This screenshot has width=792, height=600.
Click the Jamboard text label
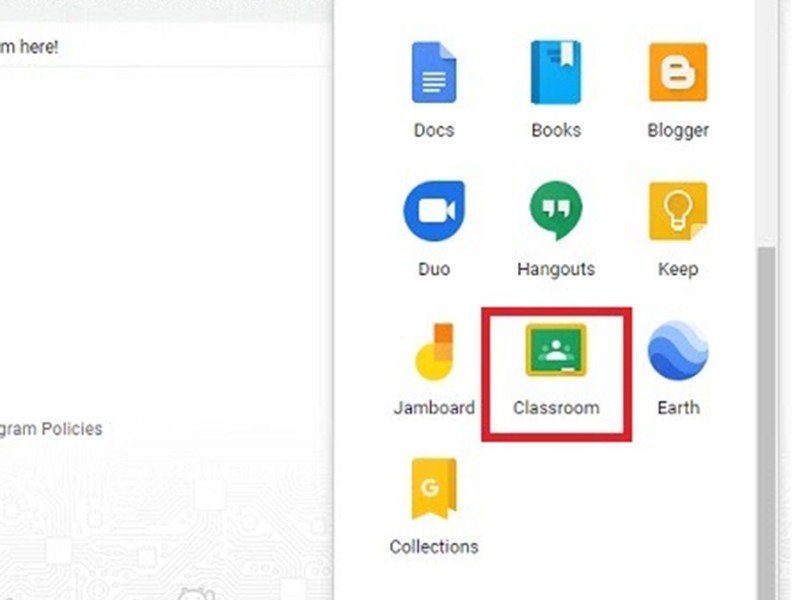[x=434, y=408]
